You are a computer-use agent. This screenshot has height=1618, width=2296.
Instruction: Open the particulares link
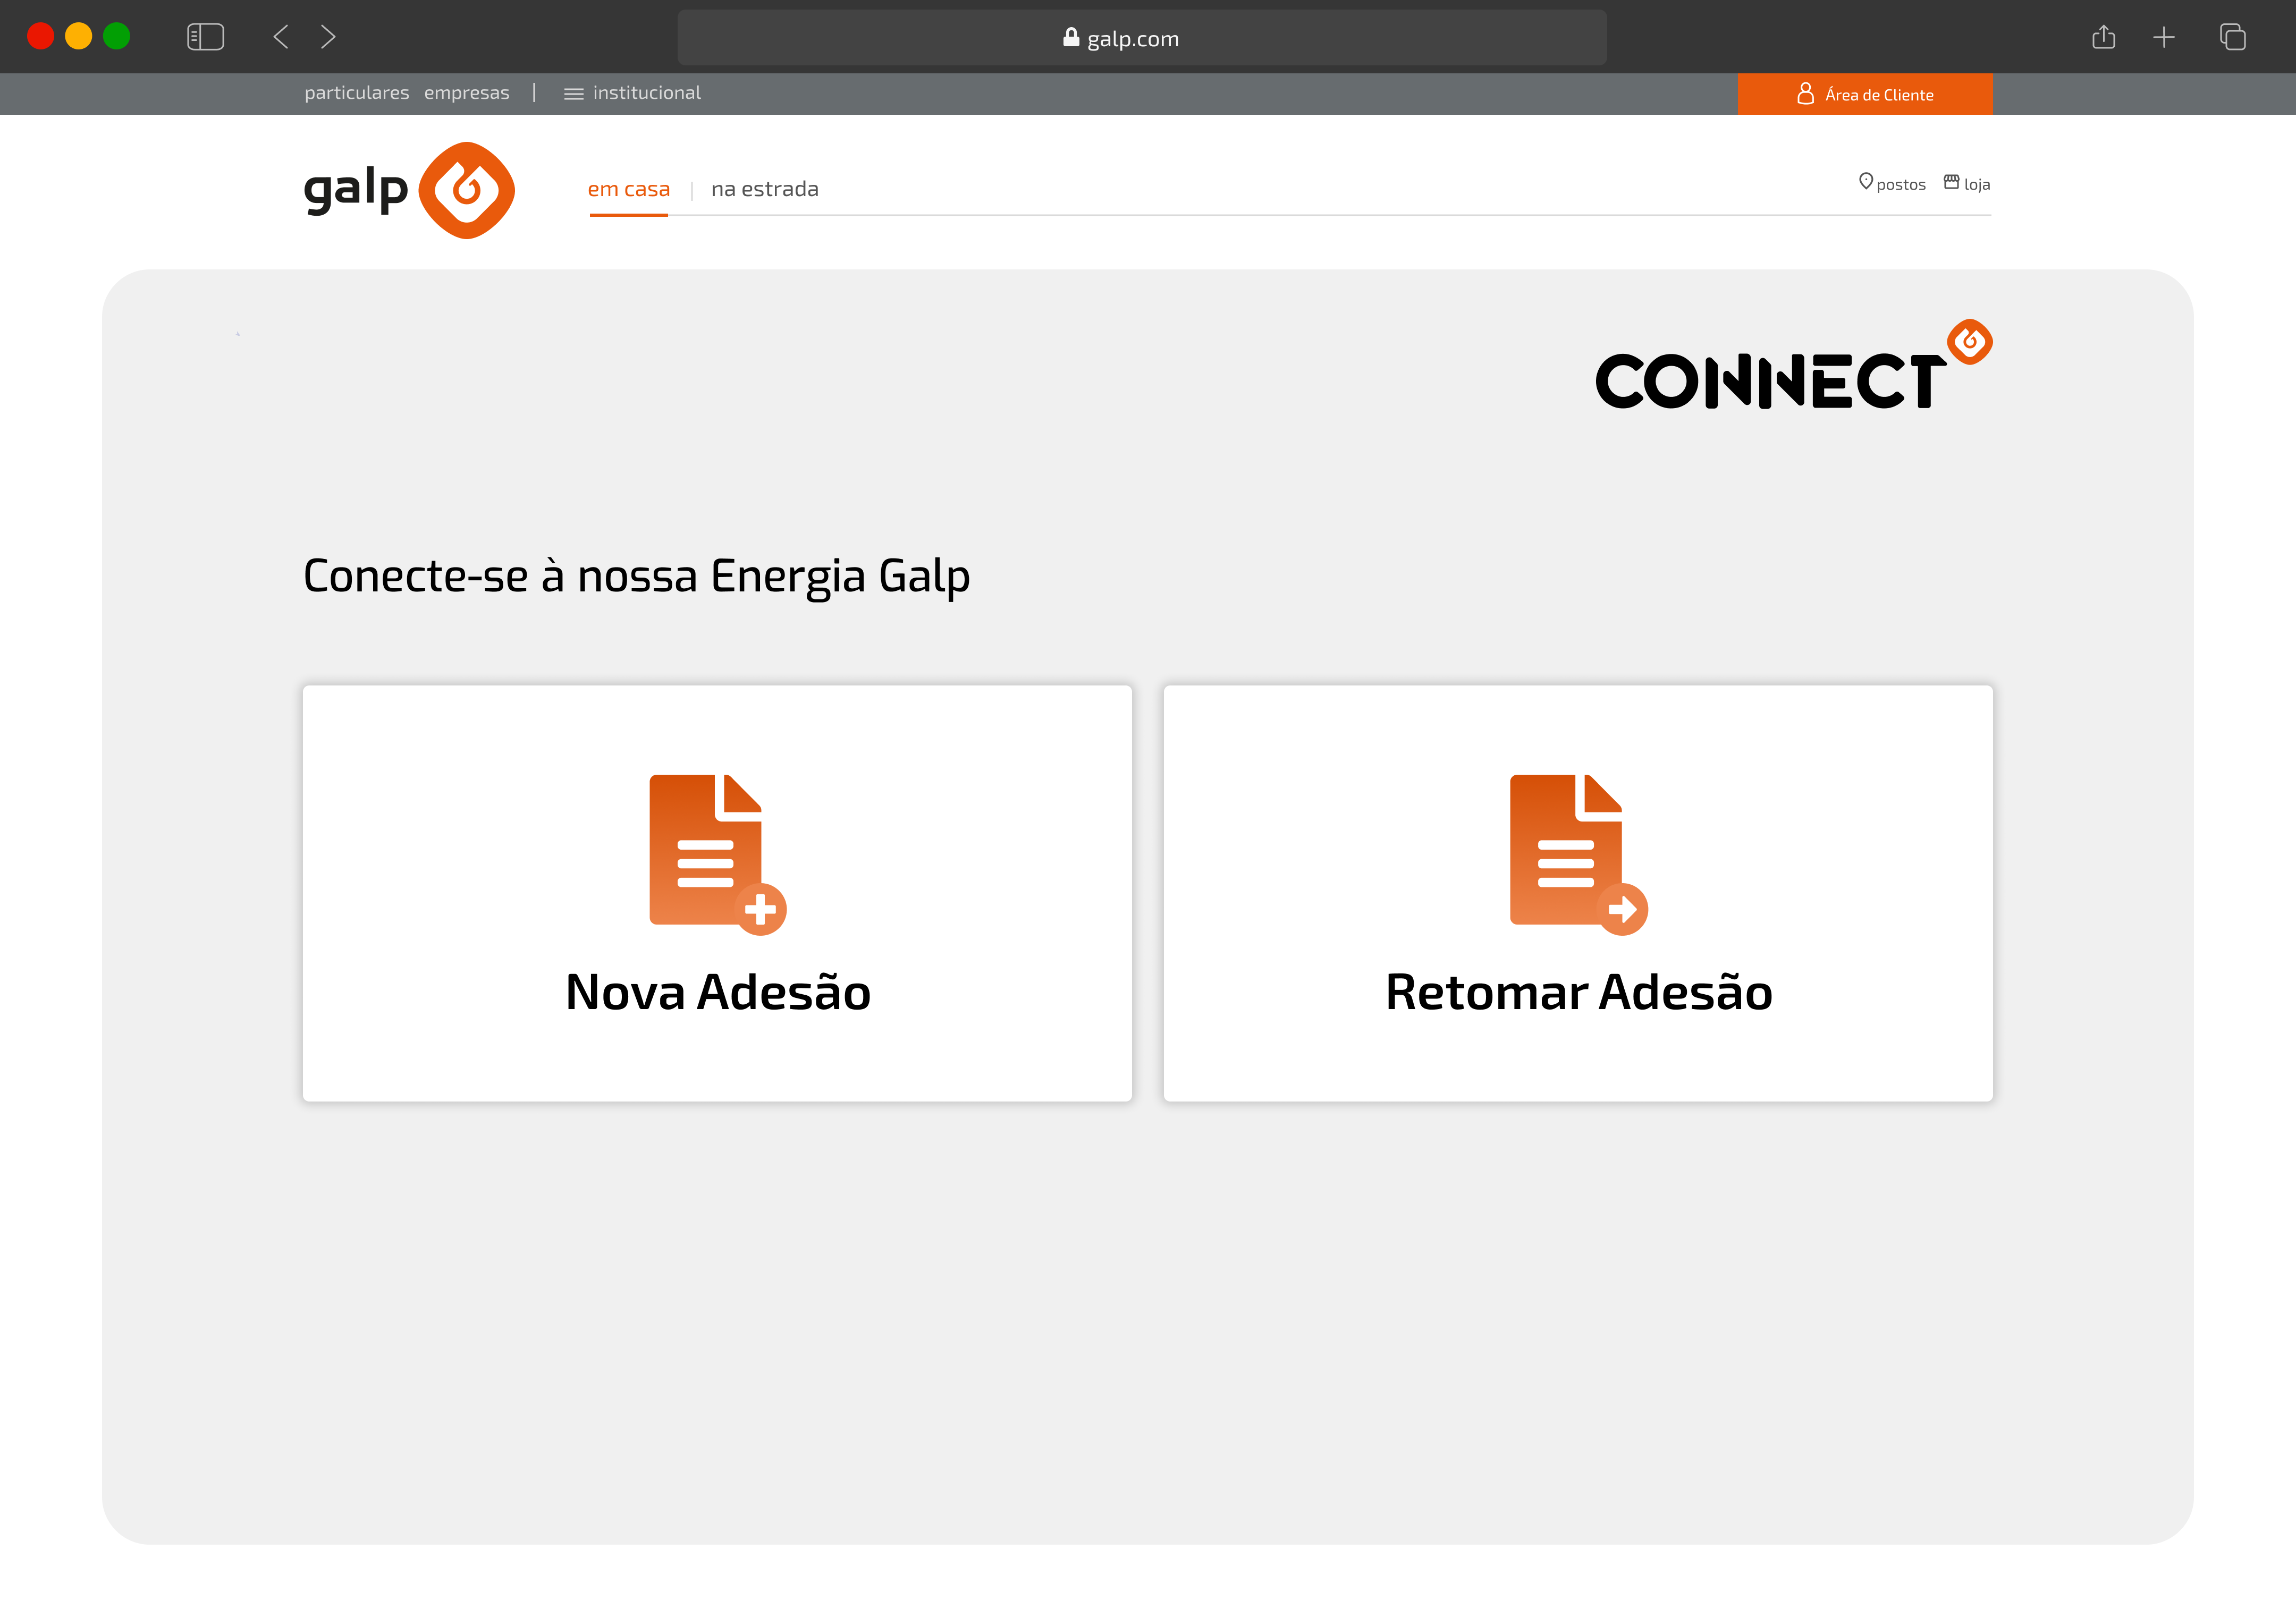click(356, 93)
